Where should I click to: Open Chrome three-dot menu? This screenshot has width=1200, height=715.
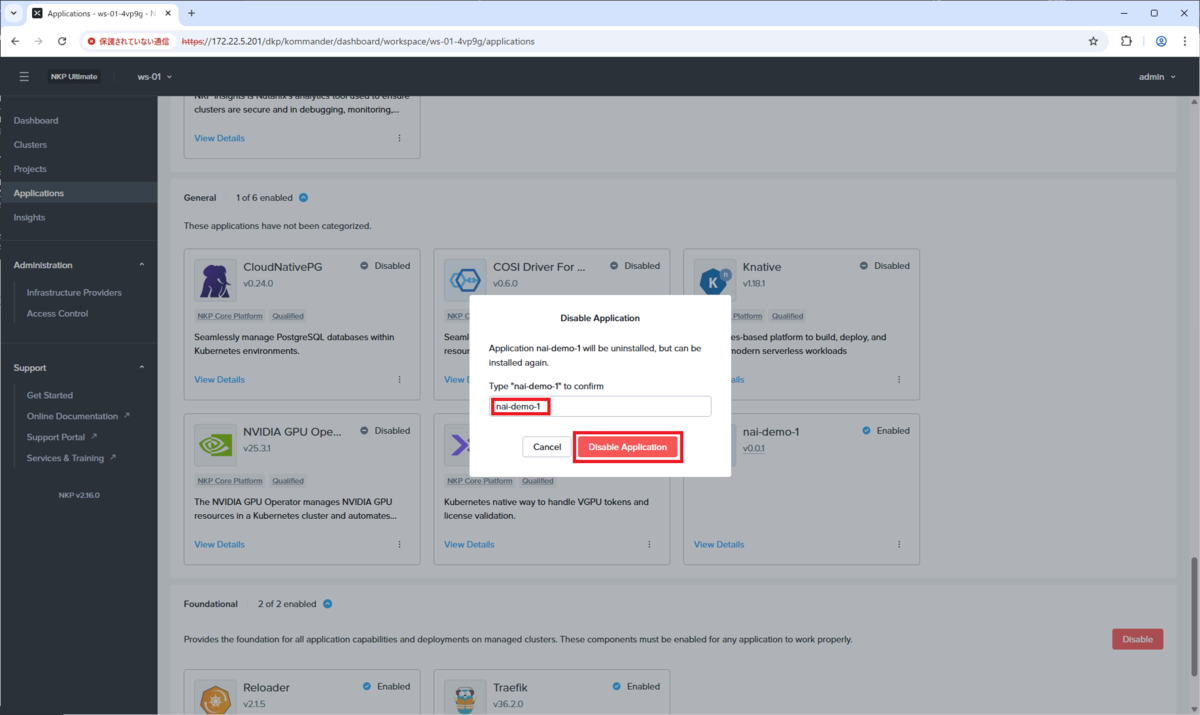[1186, 41]
